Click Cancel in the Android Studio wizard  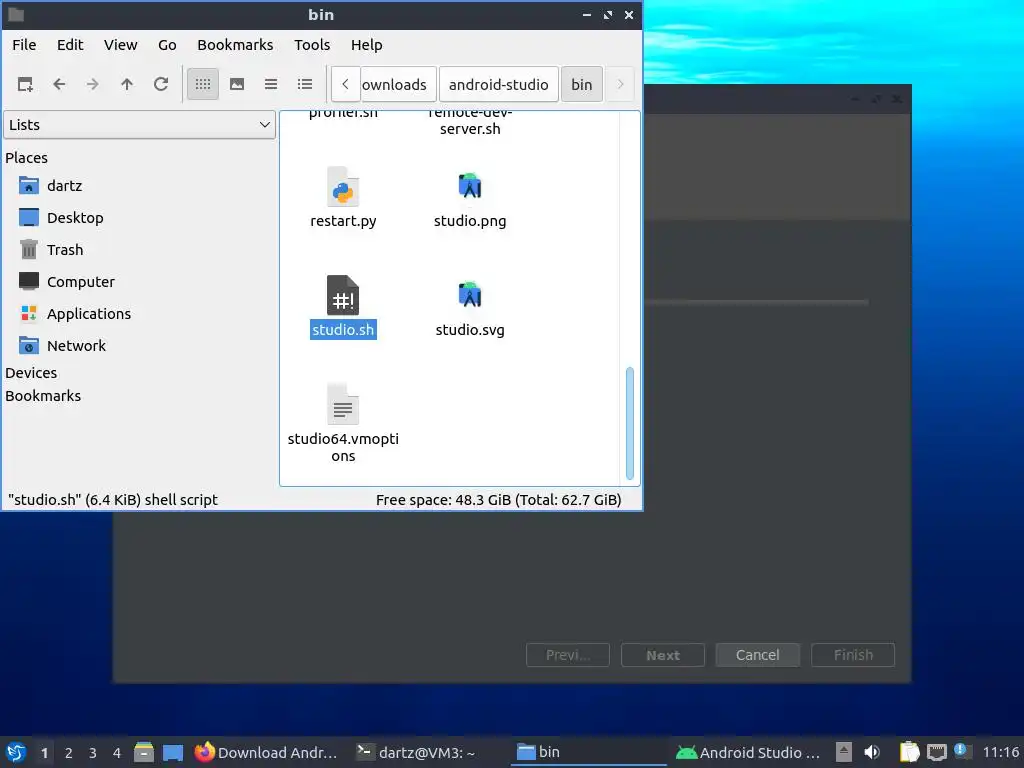758,655
